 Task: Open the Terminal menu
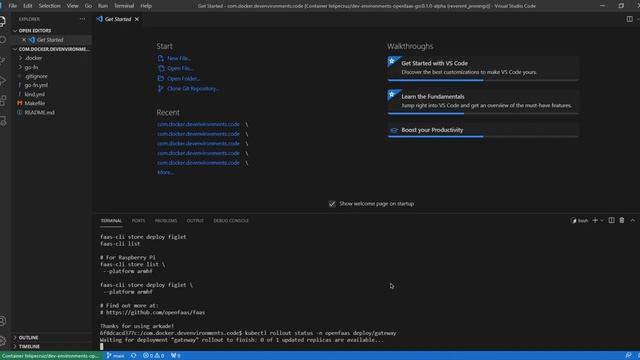coord(124,6)
